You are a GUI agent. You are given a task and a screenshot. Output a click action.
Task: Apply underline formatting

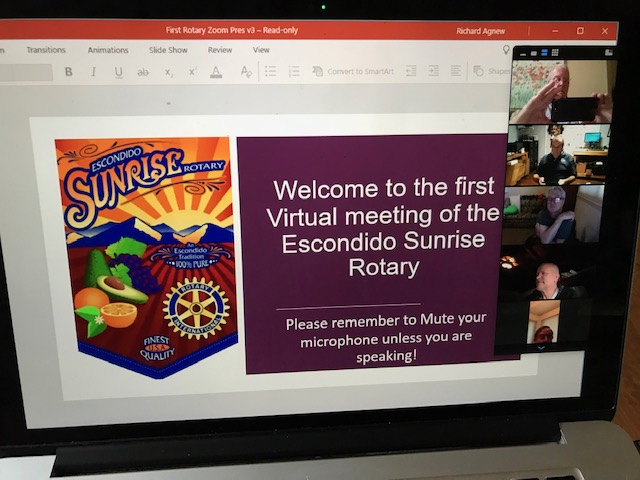[x=118, y=72]
